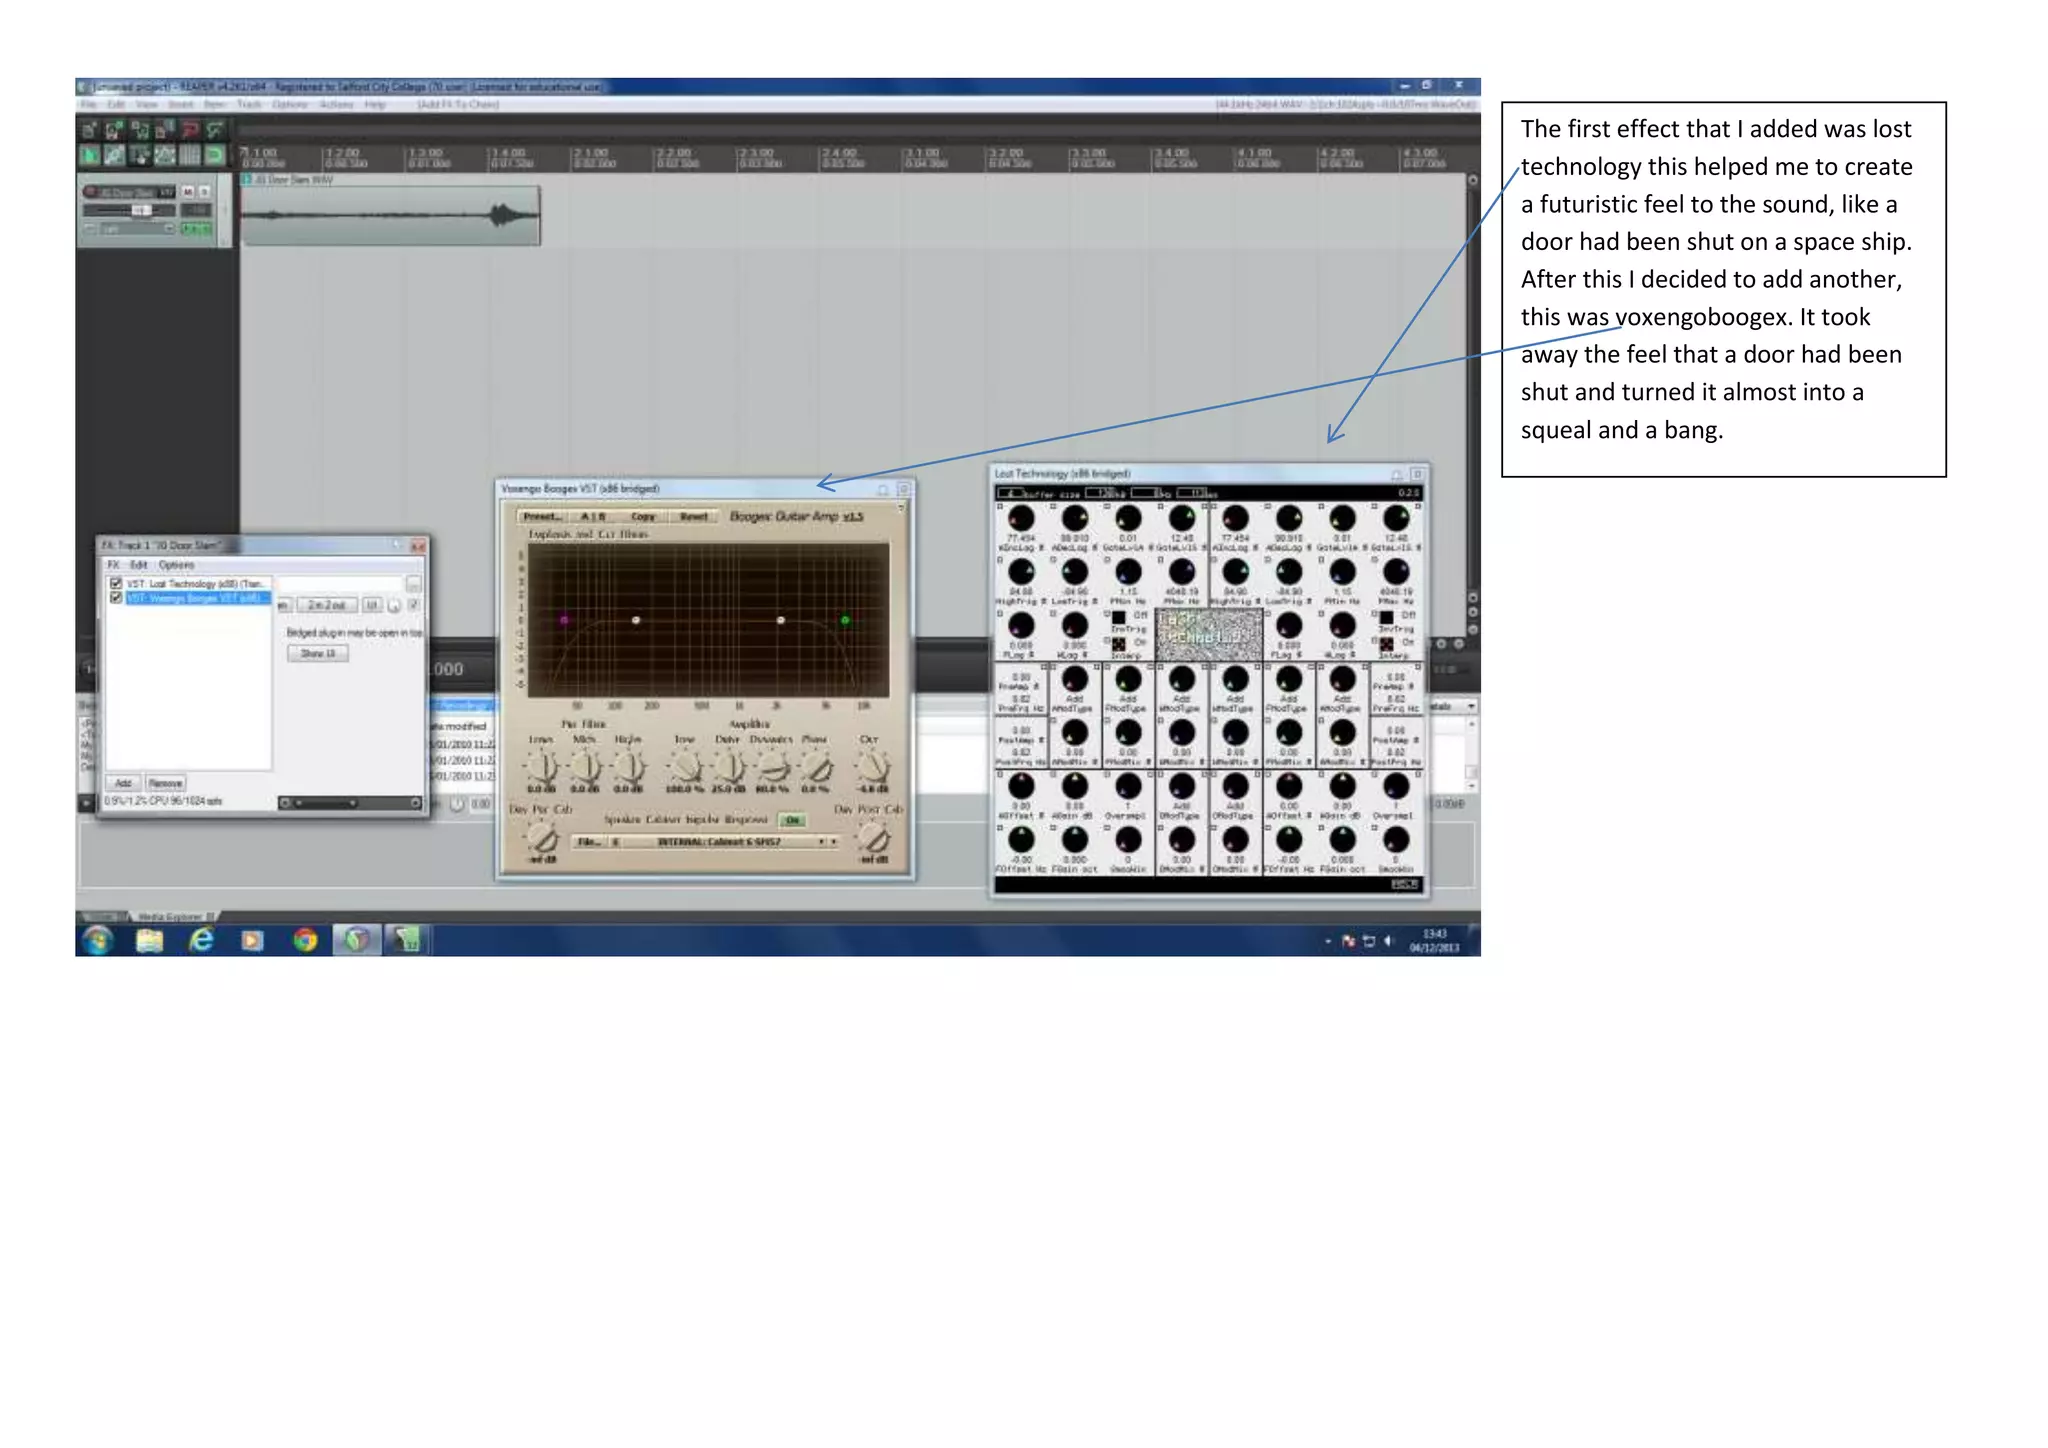2048x1448 pixels.
Task: Mute the Door Slam track
Action: pos(187,191)
